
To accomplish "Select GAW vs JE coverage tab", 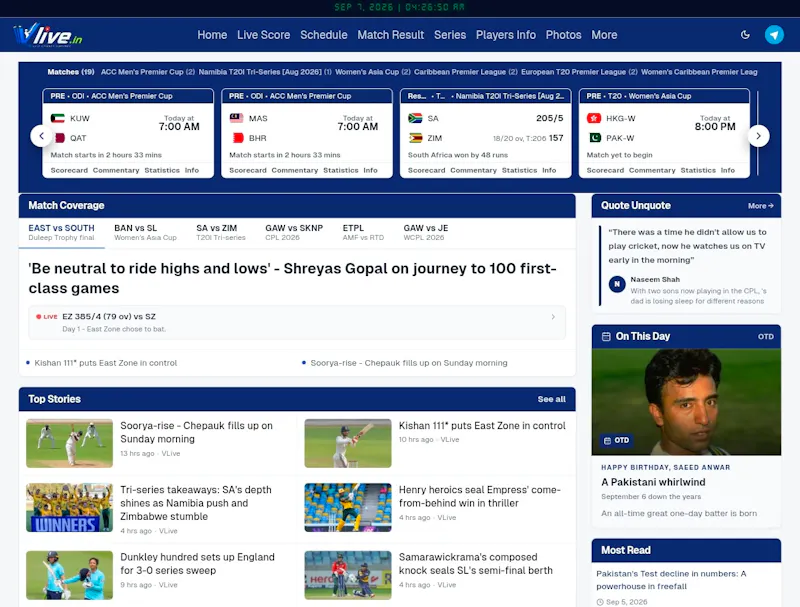I will point(426,232).
